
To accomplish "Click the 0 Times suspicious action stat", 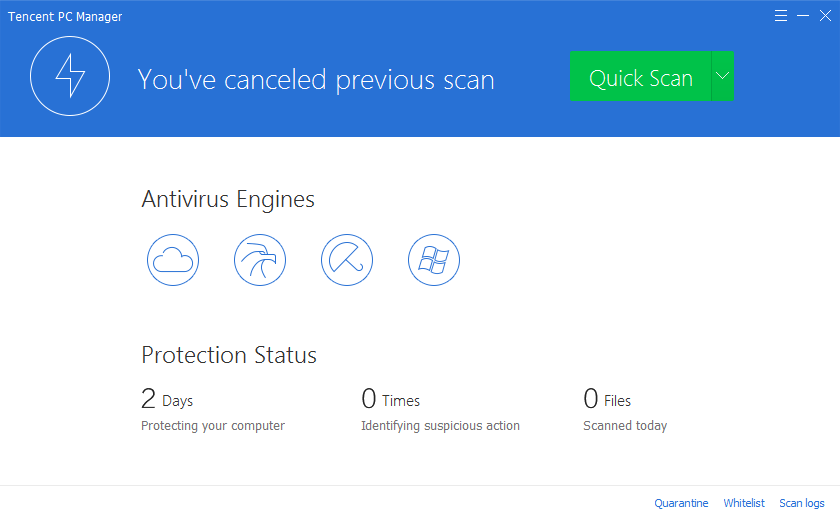I will point(390,400).
